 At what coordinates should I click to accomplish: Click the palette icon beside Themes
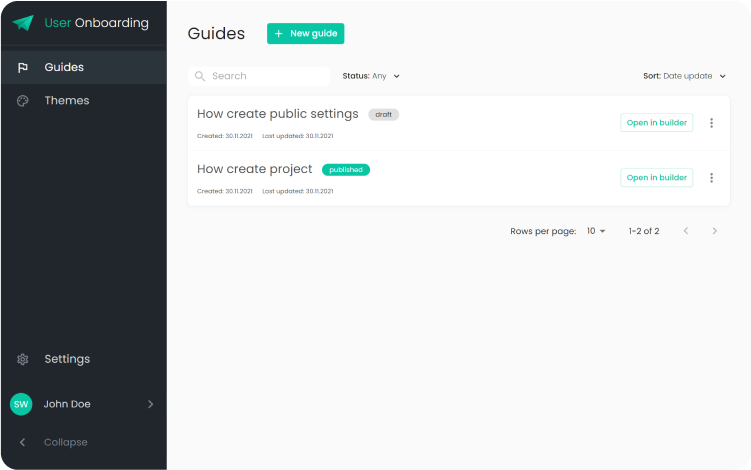click(x=23, y=101)
